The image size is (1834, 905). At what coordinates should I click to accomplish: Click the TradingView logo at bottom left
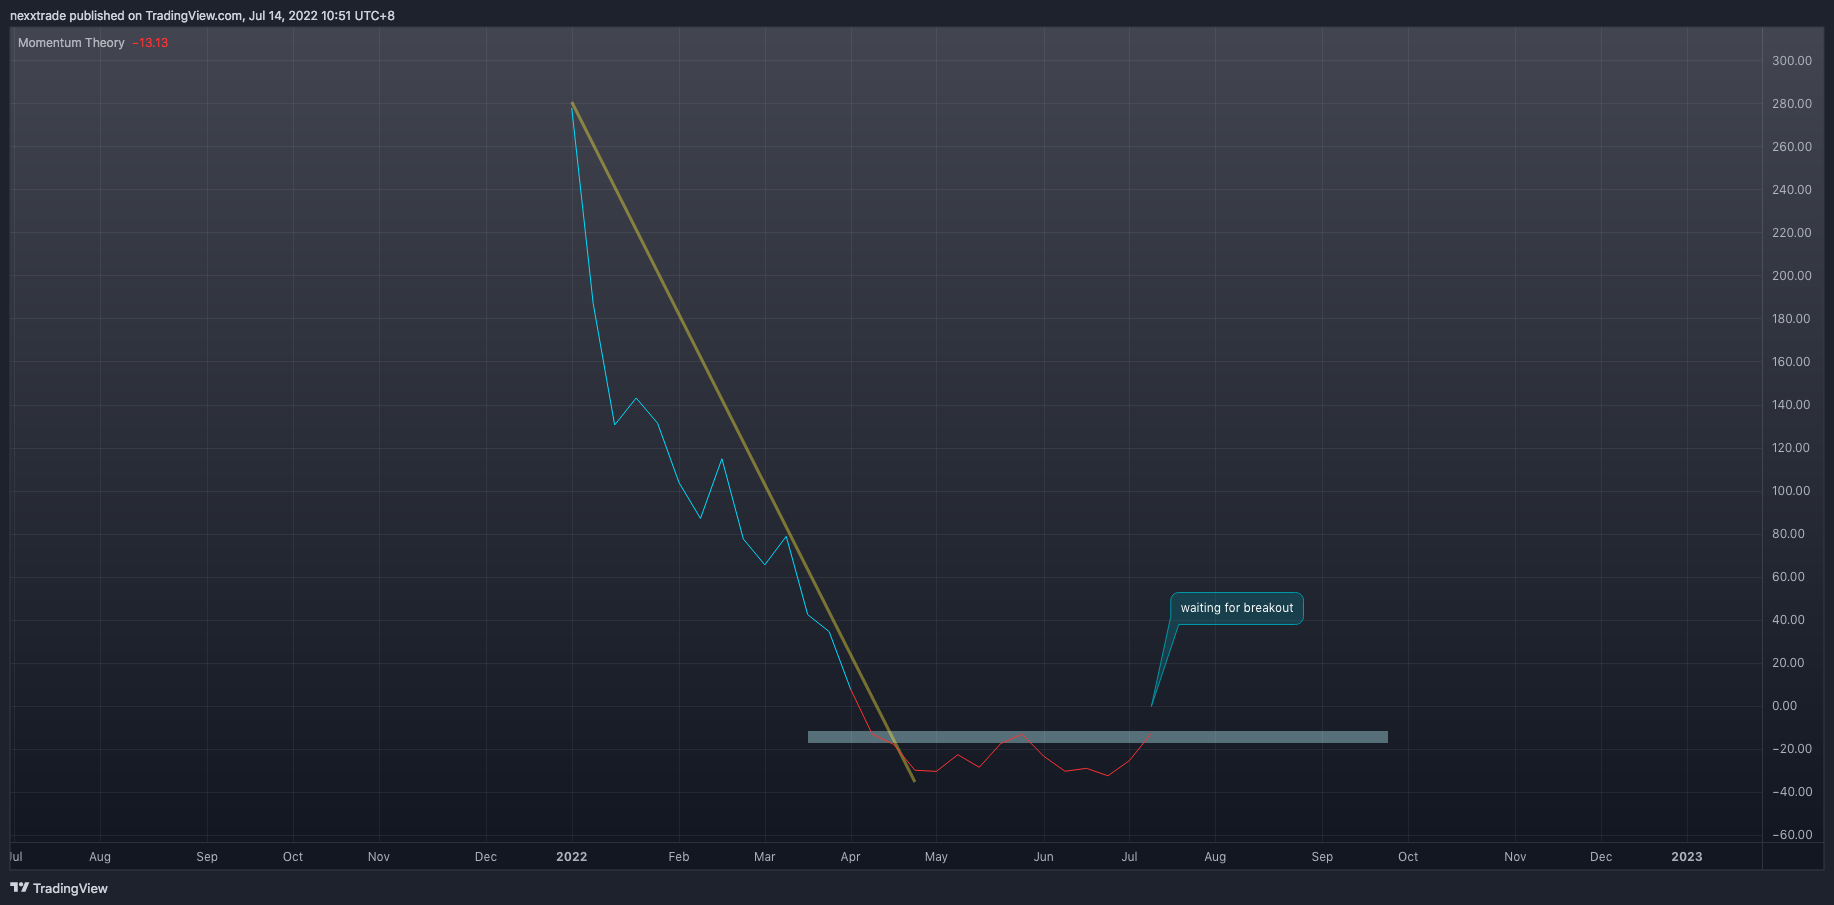point(59,888)
